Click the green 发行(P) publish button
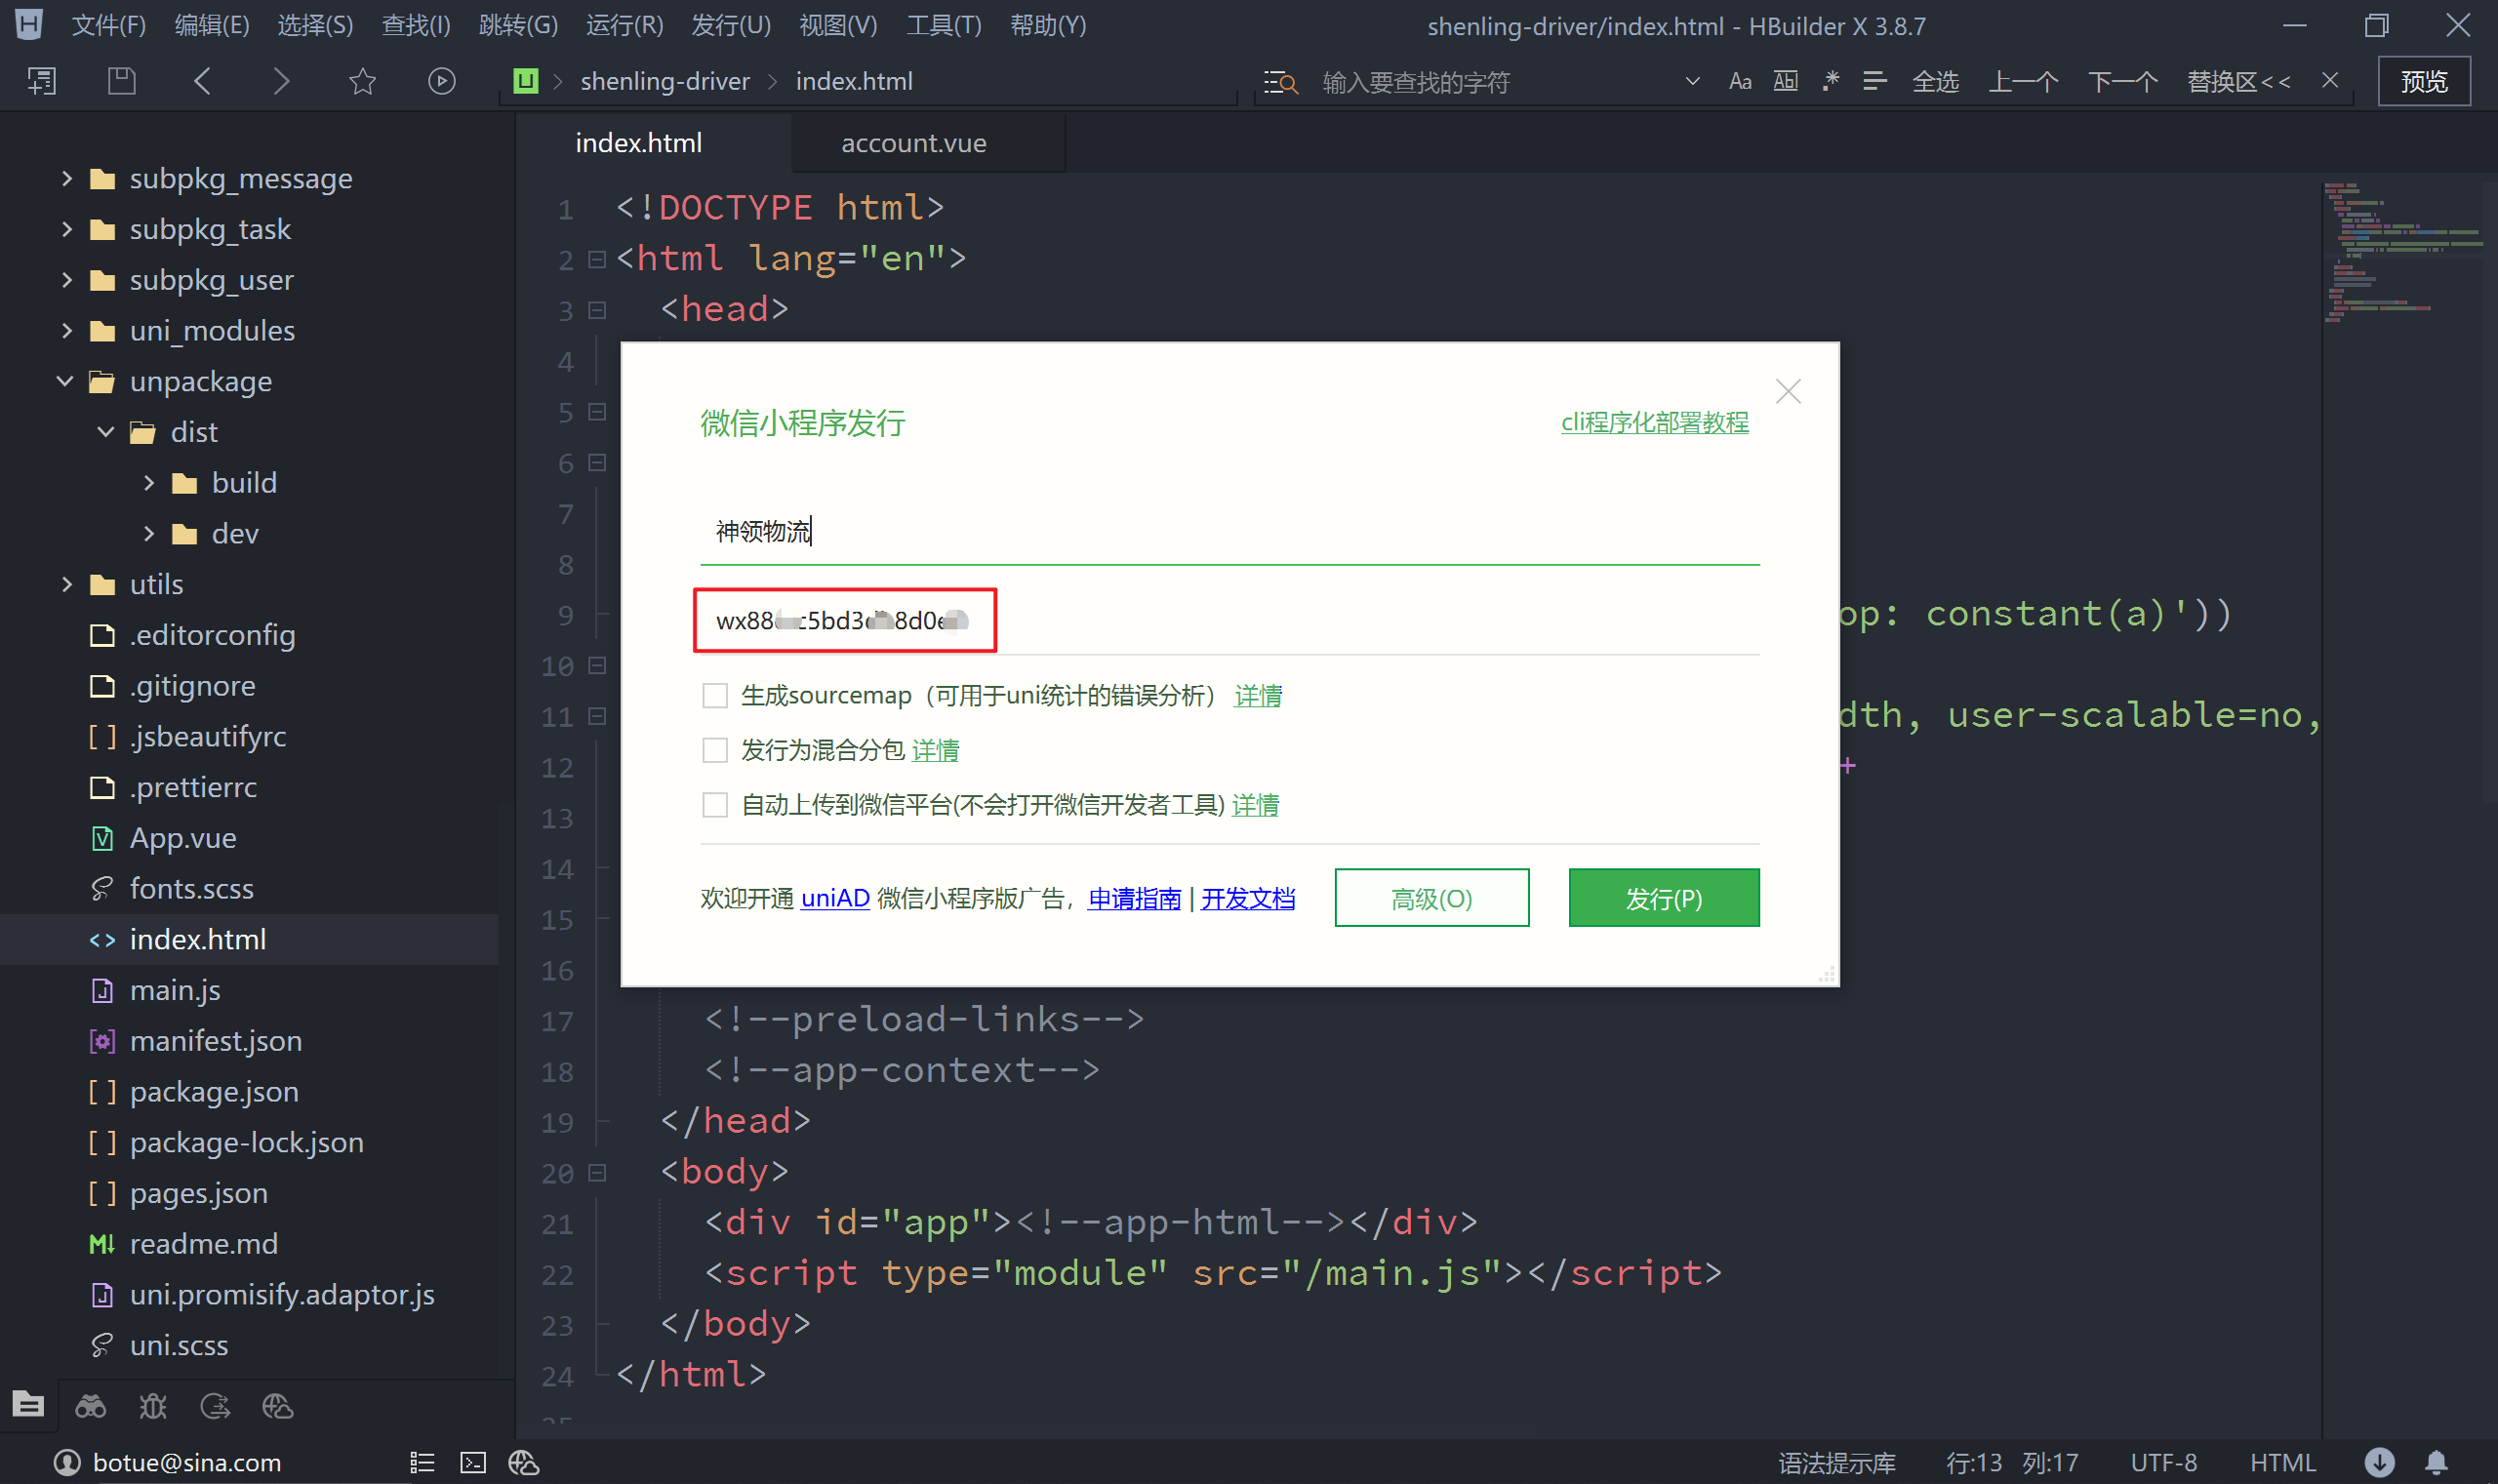Screen dimensions: 2498x1484 (1663, 898)
